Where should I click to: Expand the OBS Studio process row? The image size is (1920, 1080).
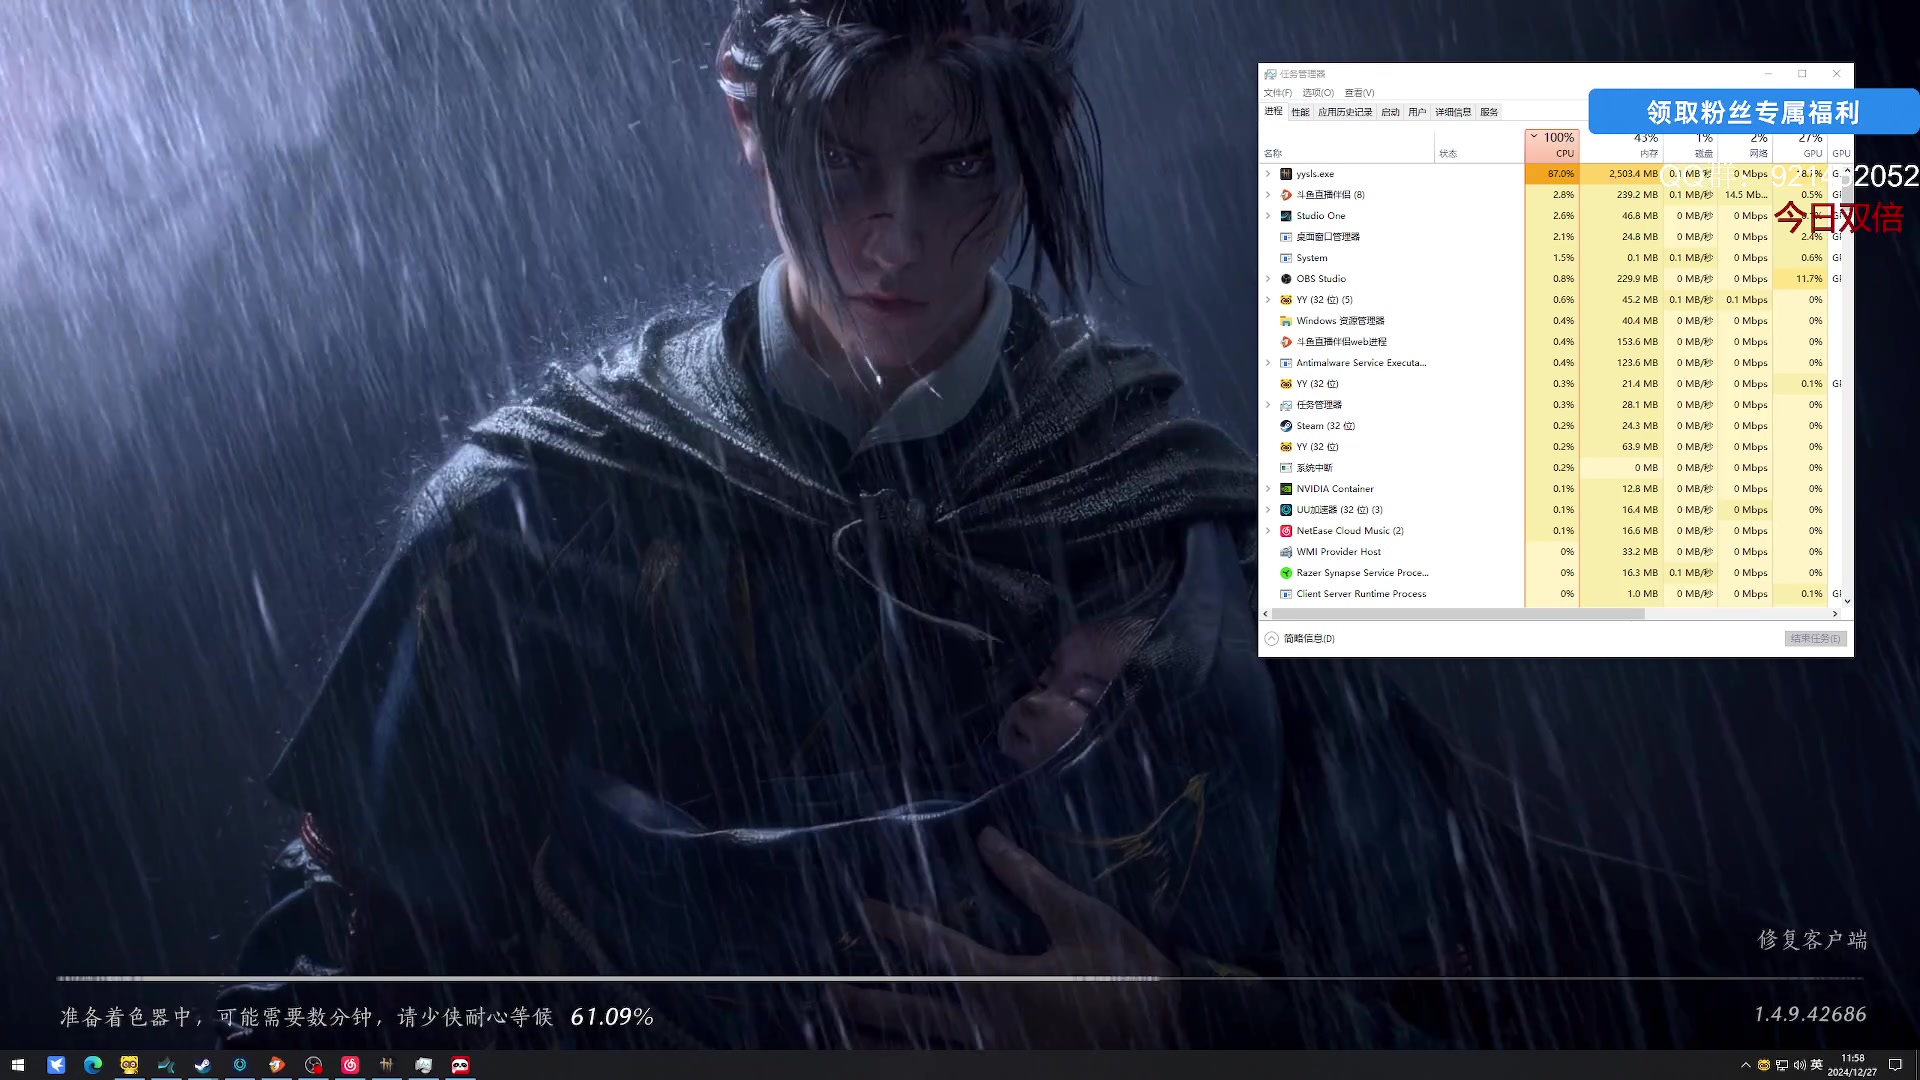[x=1268, y=279]
